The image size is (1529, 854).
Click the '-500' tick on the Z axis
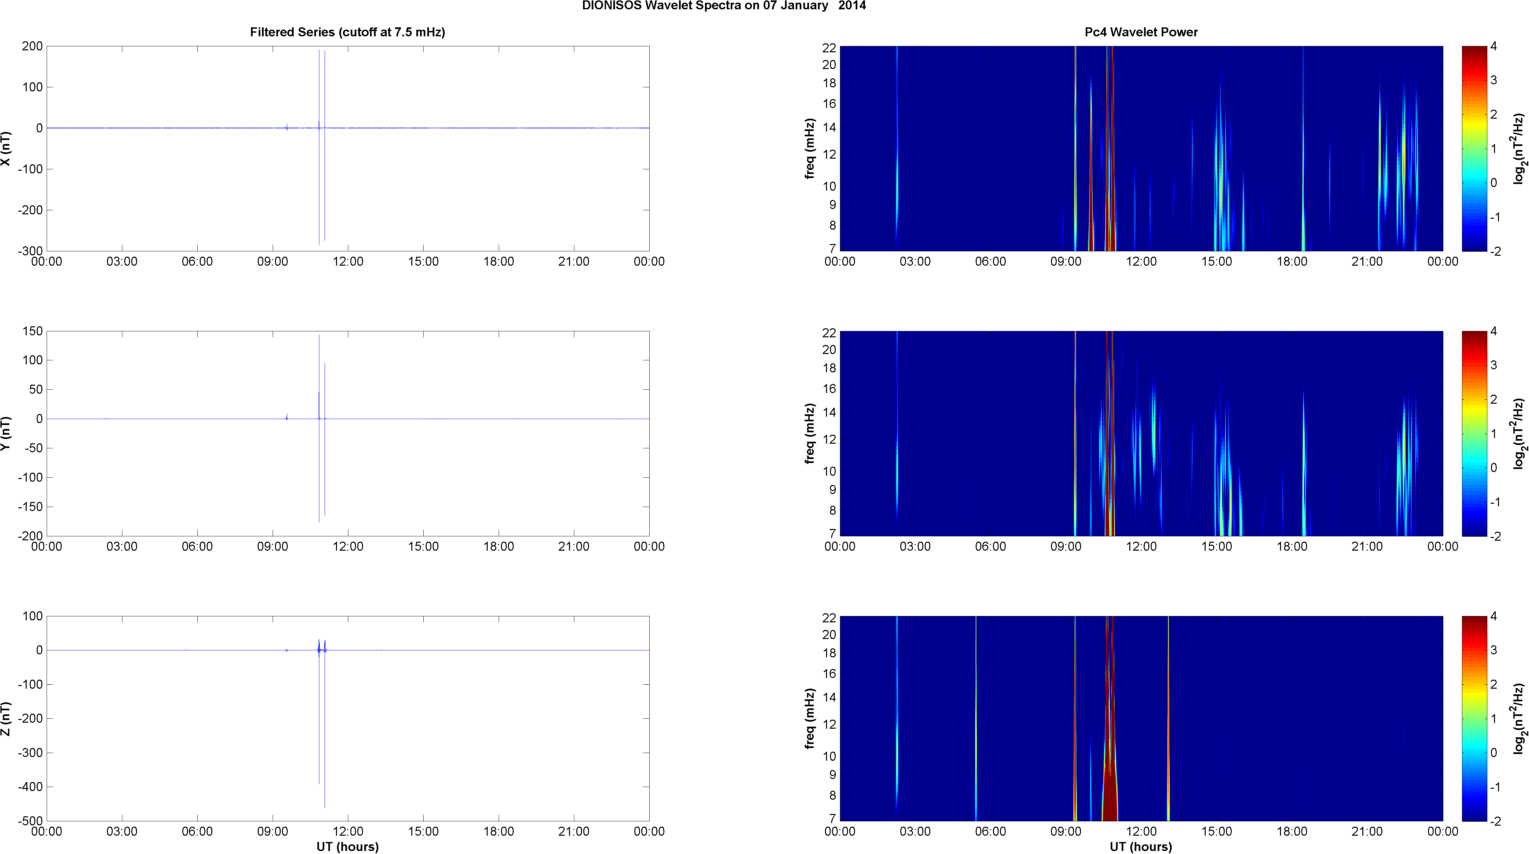30,821
